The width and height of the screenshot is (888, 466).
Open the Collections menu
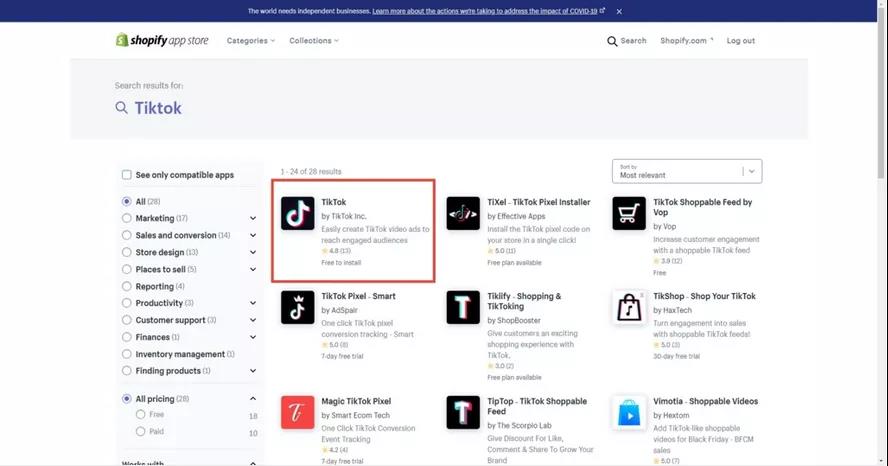[x=314, y=41]
